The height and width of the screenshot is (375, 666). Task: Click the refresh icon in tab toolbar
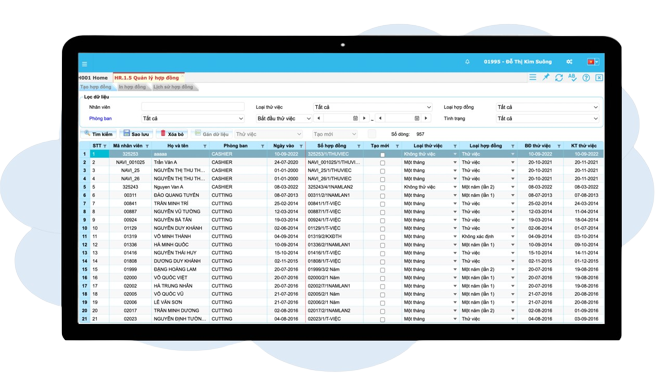point(559,78)
